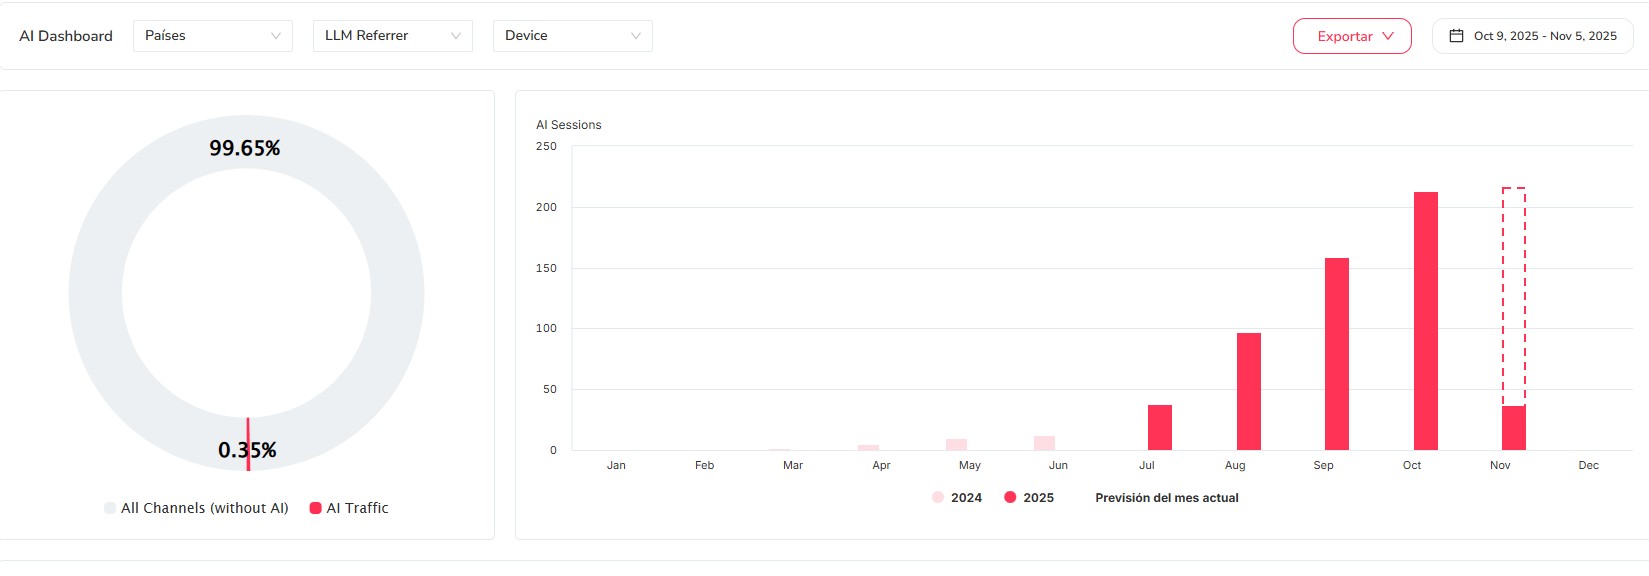
Task: Select the October 2025 bar
Action: click(x=1425, y=320)
